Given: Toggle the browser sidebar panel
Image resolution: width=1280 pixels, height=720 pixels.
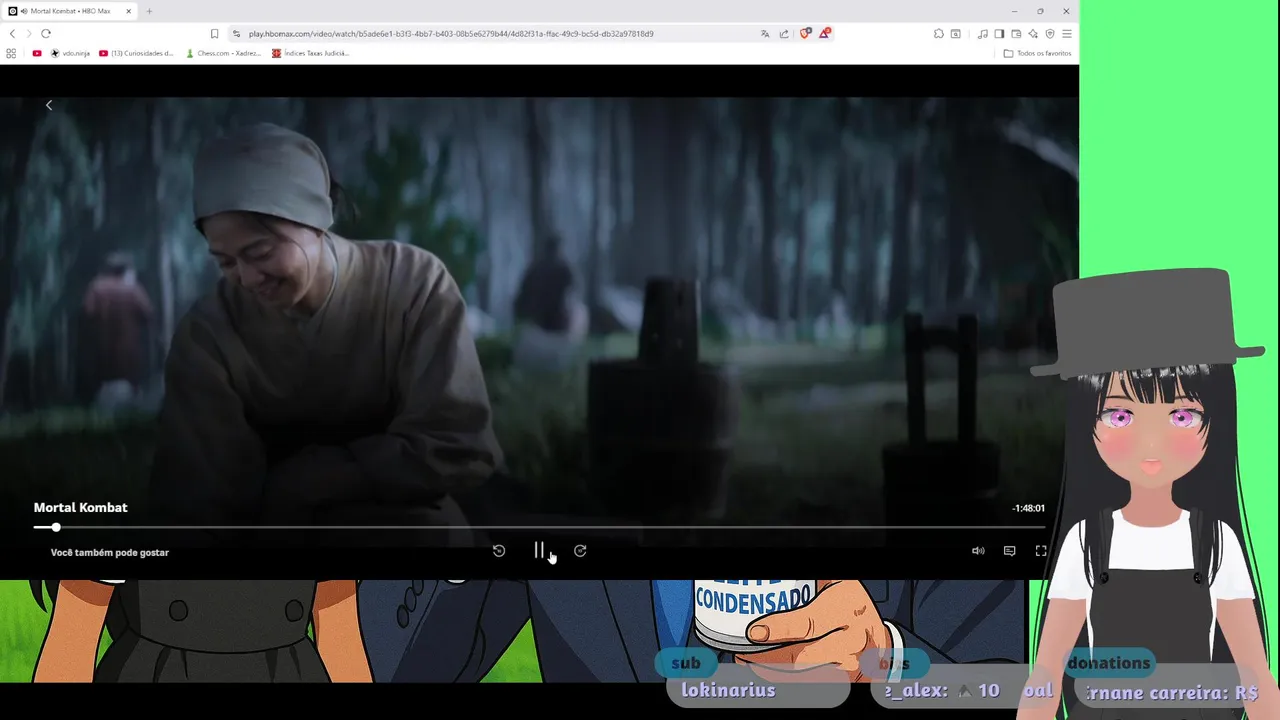Looking at the screenshot, I should [999, 33].
